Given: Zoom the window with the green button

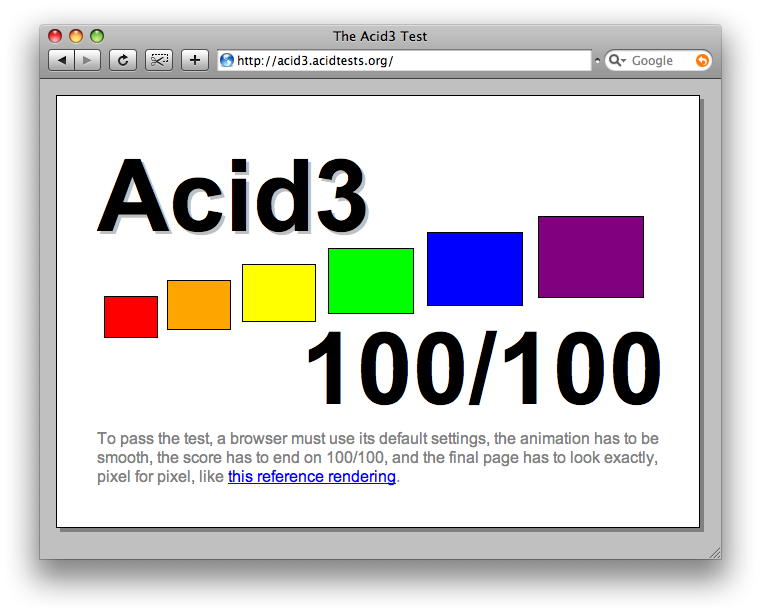Looking at the screenshot, I should pos(97,36).
